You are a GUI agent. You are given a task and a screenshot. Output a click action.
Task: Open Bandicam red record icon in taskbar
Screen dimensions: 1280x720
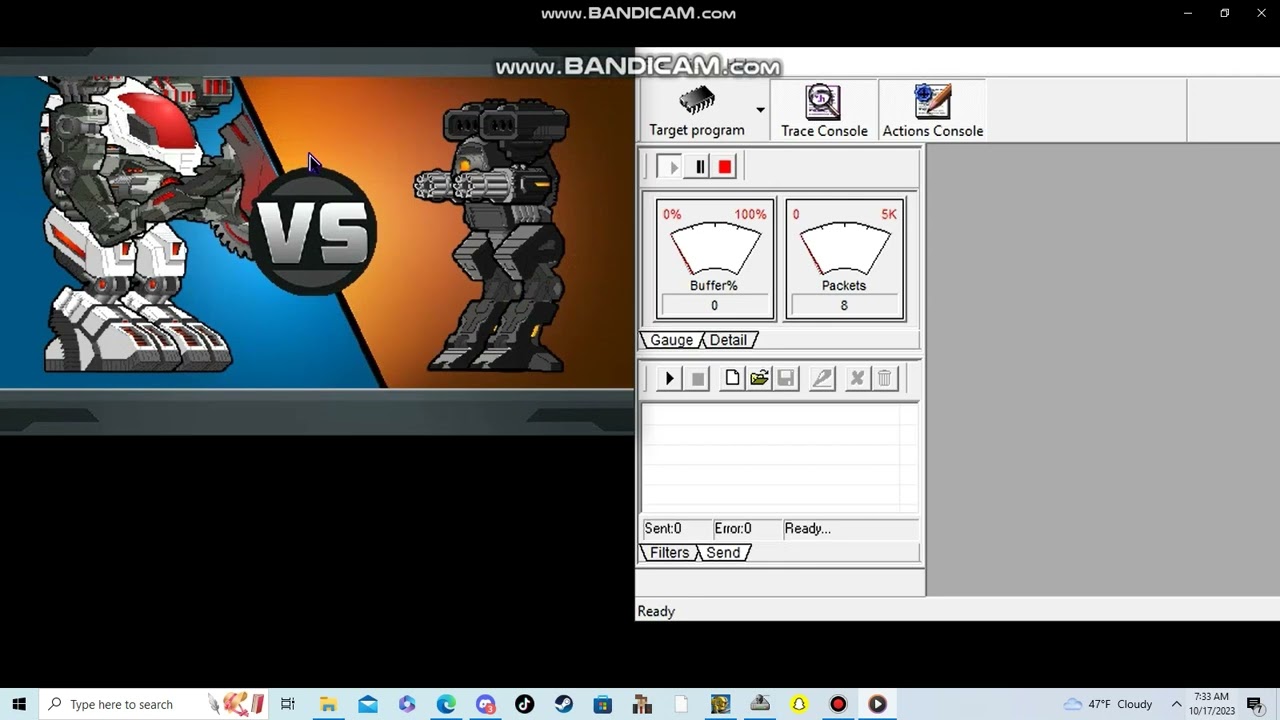pos(838,704)
